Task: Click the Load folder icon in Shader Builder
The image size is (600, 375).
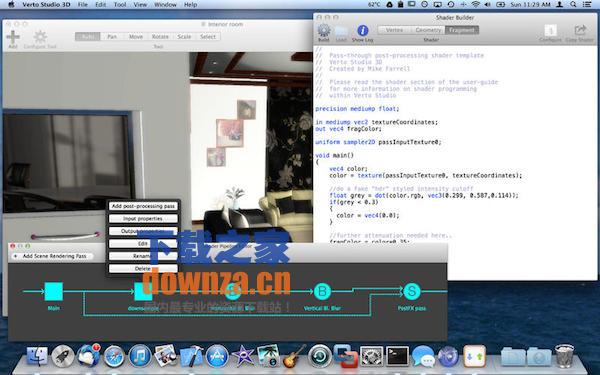Action: [341, 31]
